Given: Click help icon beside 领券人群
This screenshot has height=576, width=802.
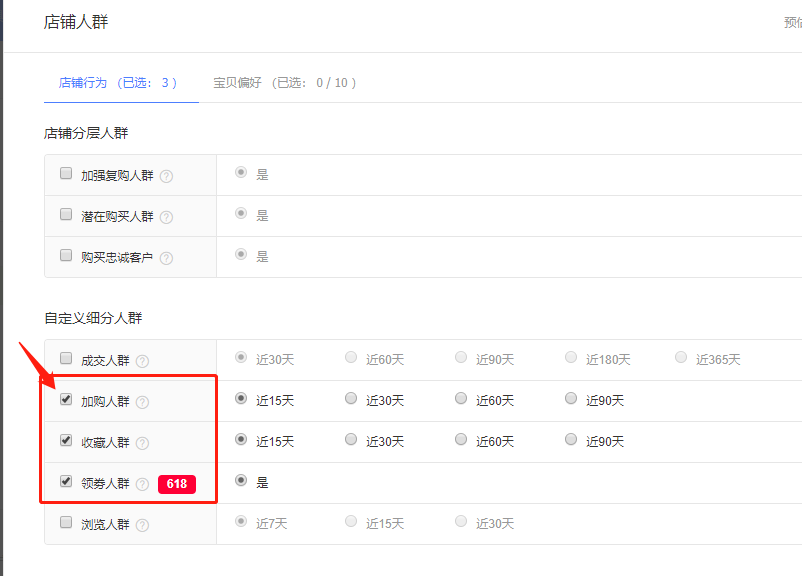Looking at the screenshot, I should pyautogui.click(x=142, y=484).
